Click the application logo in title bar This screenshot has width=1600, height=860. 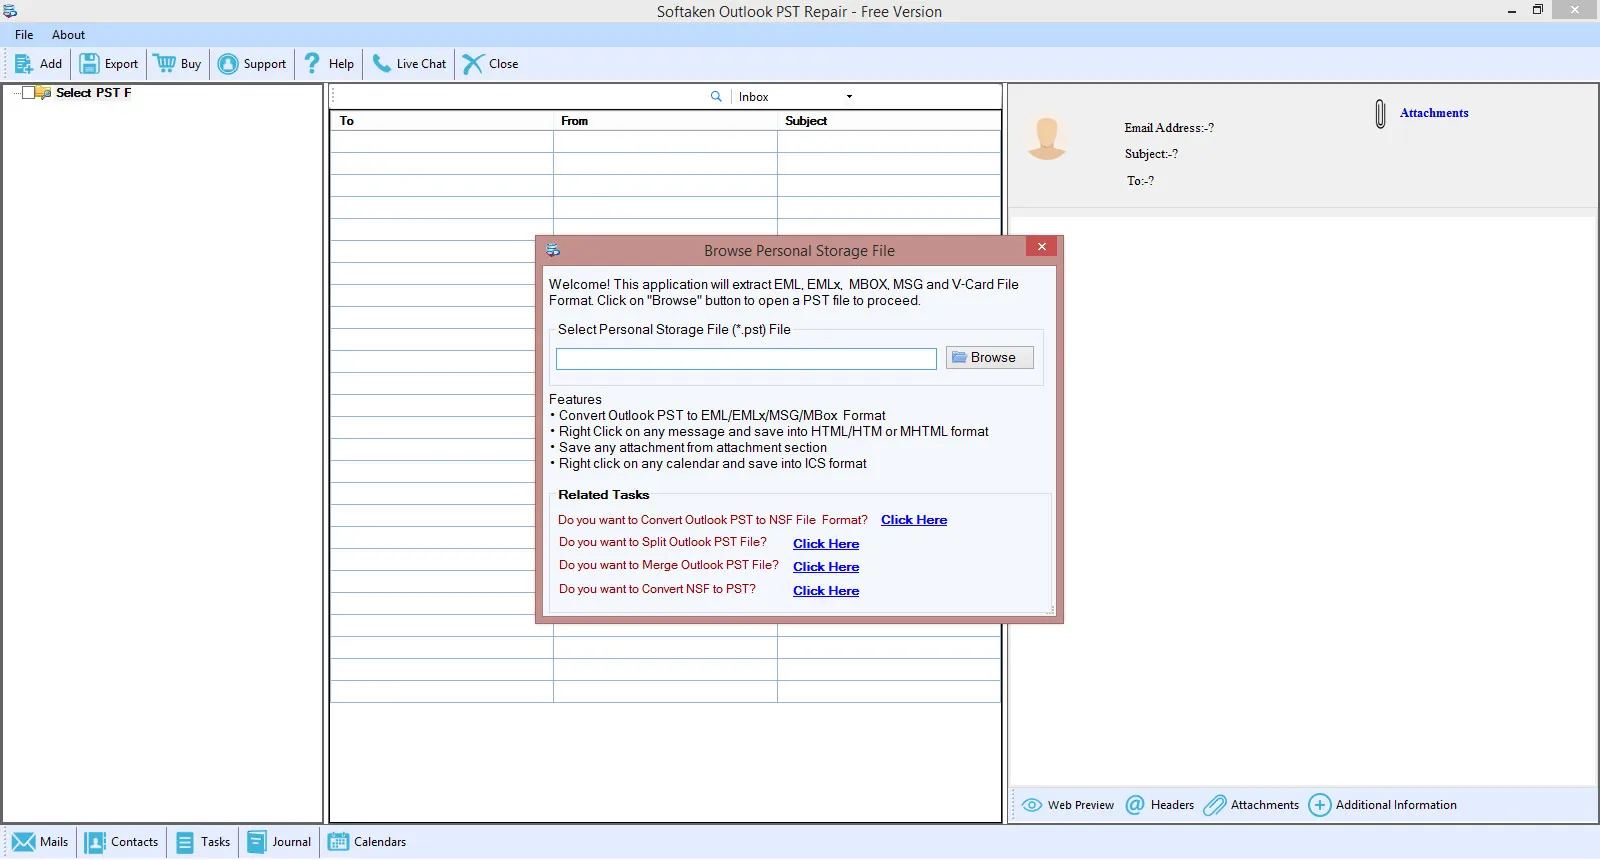tap(10, 11)
